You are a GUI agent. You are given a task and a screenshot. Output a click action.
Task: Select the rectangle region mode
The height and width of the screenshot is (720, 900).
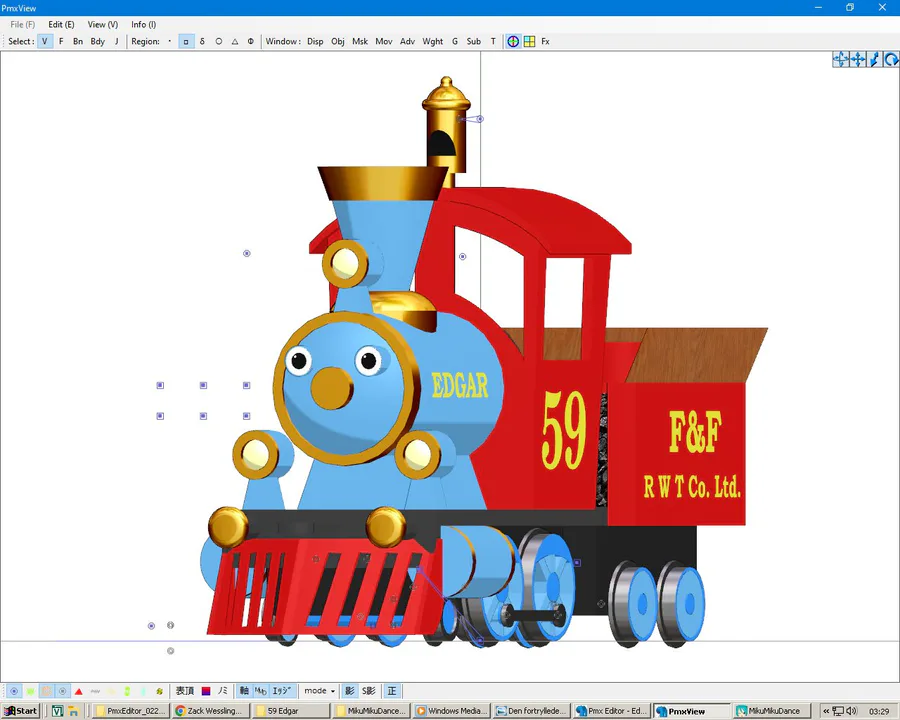pos(186,41)
